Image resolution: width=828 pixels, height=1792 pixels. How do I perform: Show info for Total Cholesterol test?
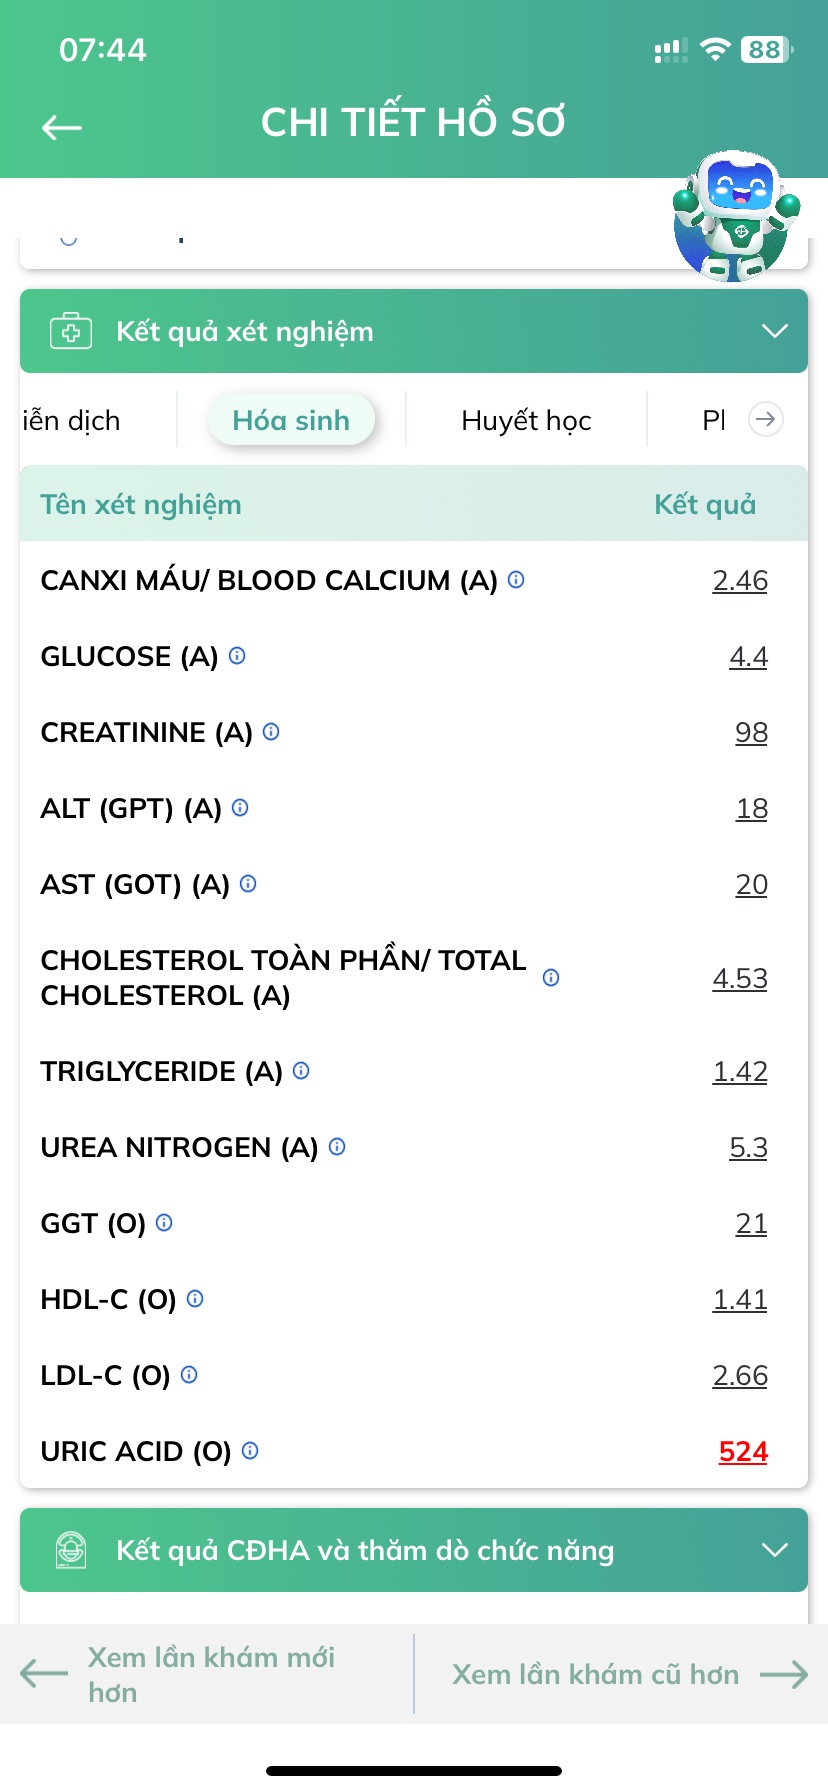pos(551,978)
